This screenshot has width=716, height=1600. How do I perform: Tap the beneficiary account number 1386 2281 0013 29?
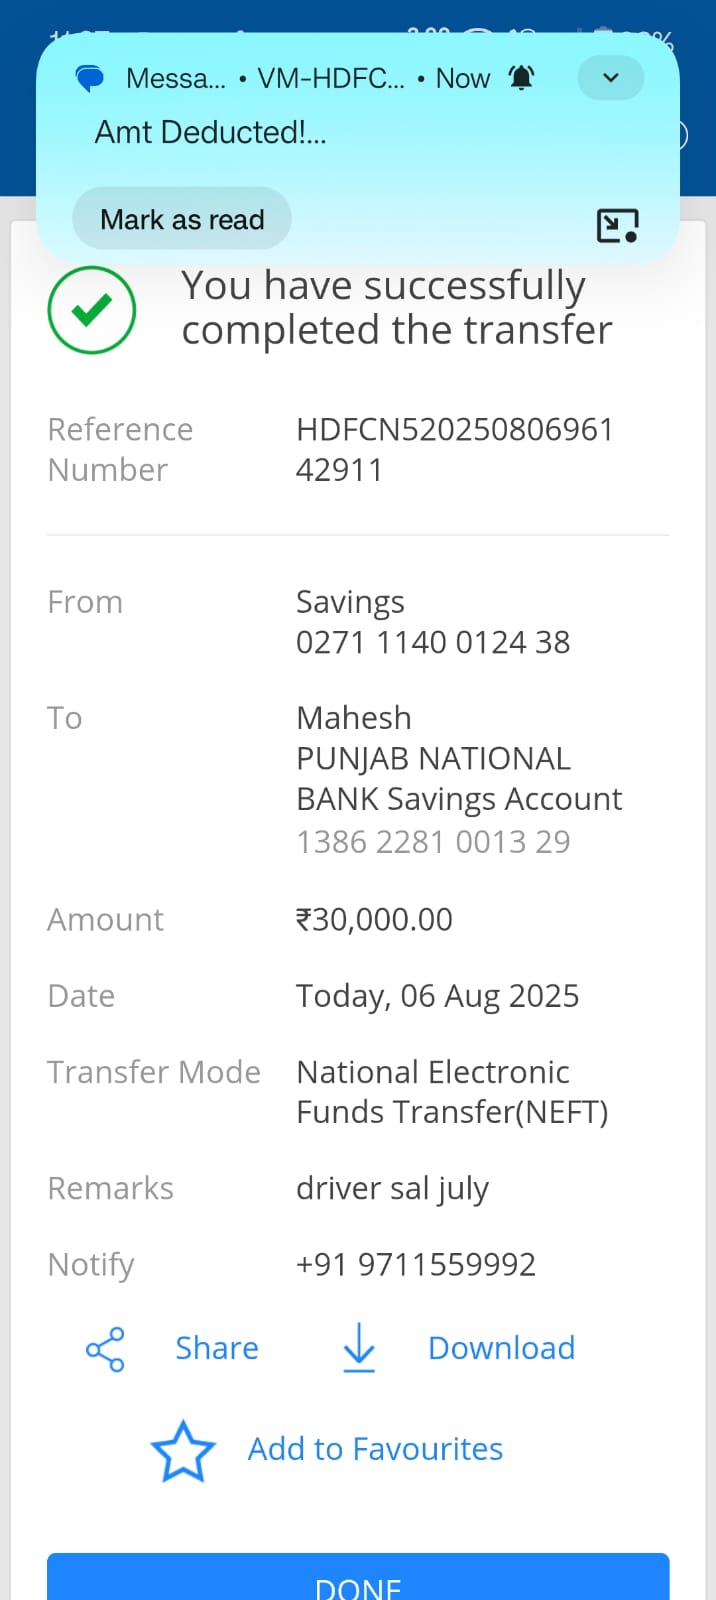(x=433, y=842)
